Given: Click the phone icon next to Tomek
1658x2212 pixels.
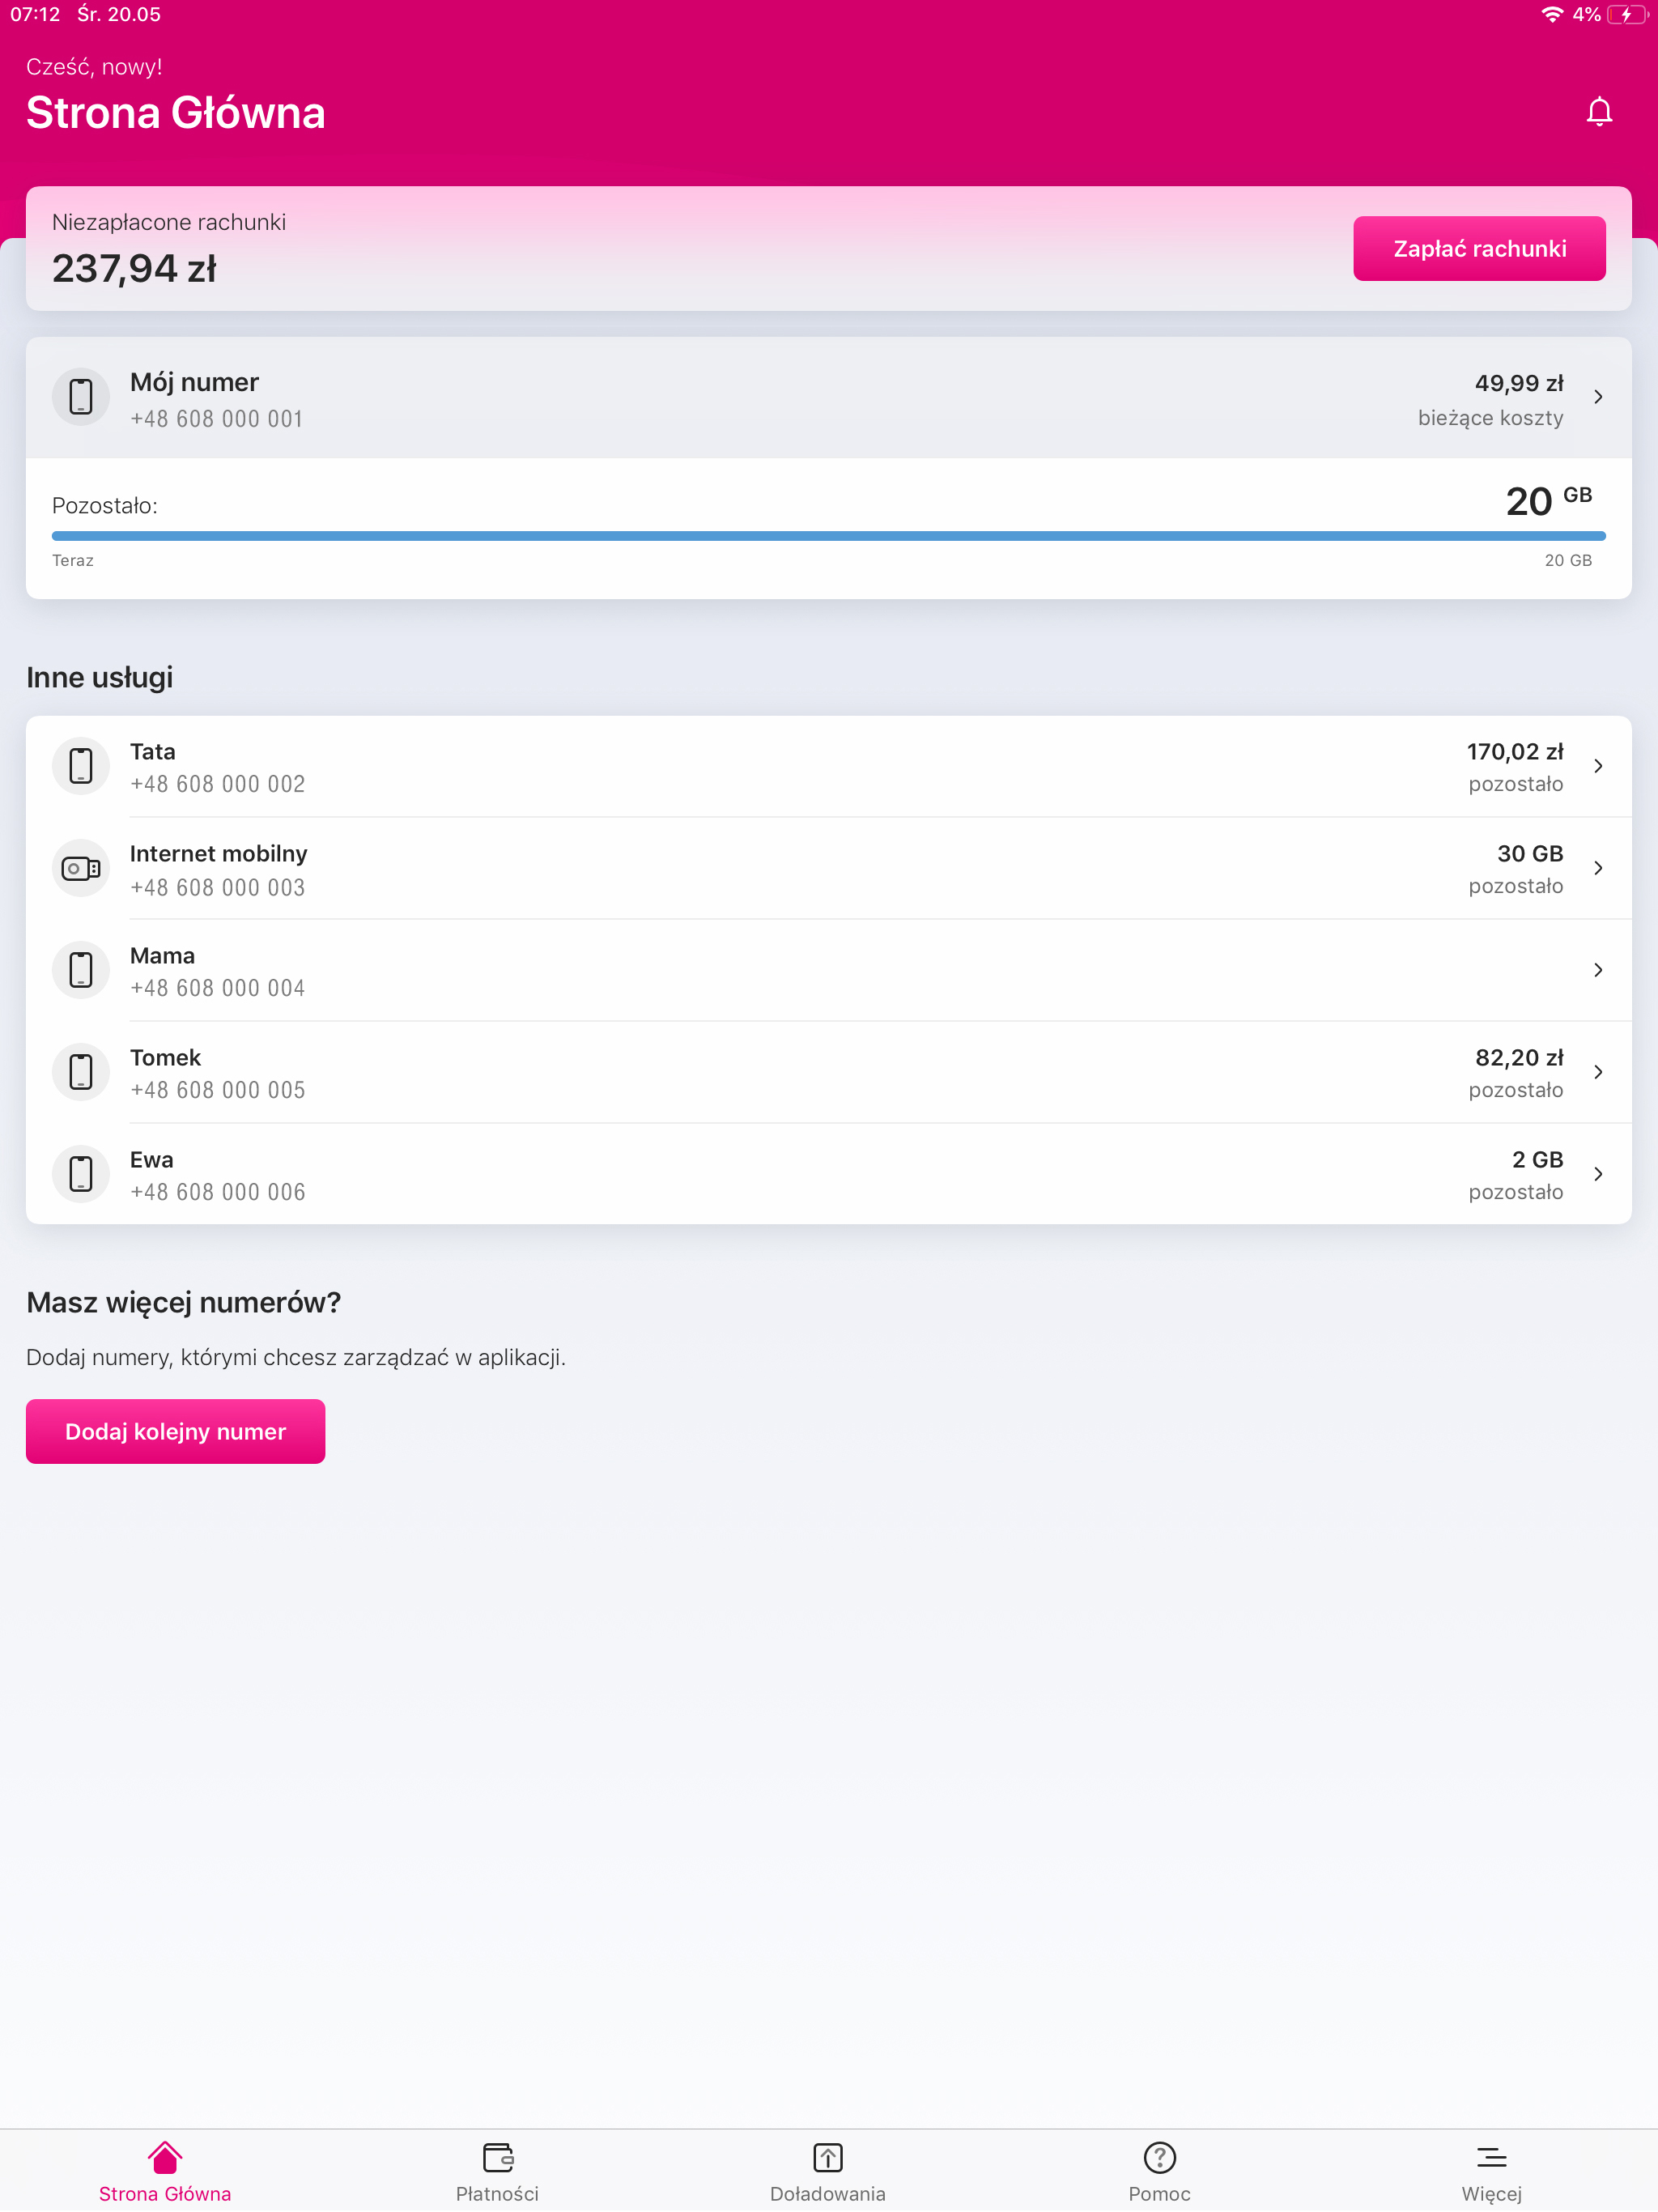Looking at the screenshot, I should point(80,1072).
